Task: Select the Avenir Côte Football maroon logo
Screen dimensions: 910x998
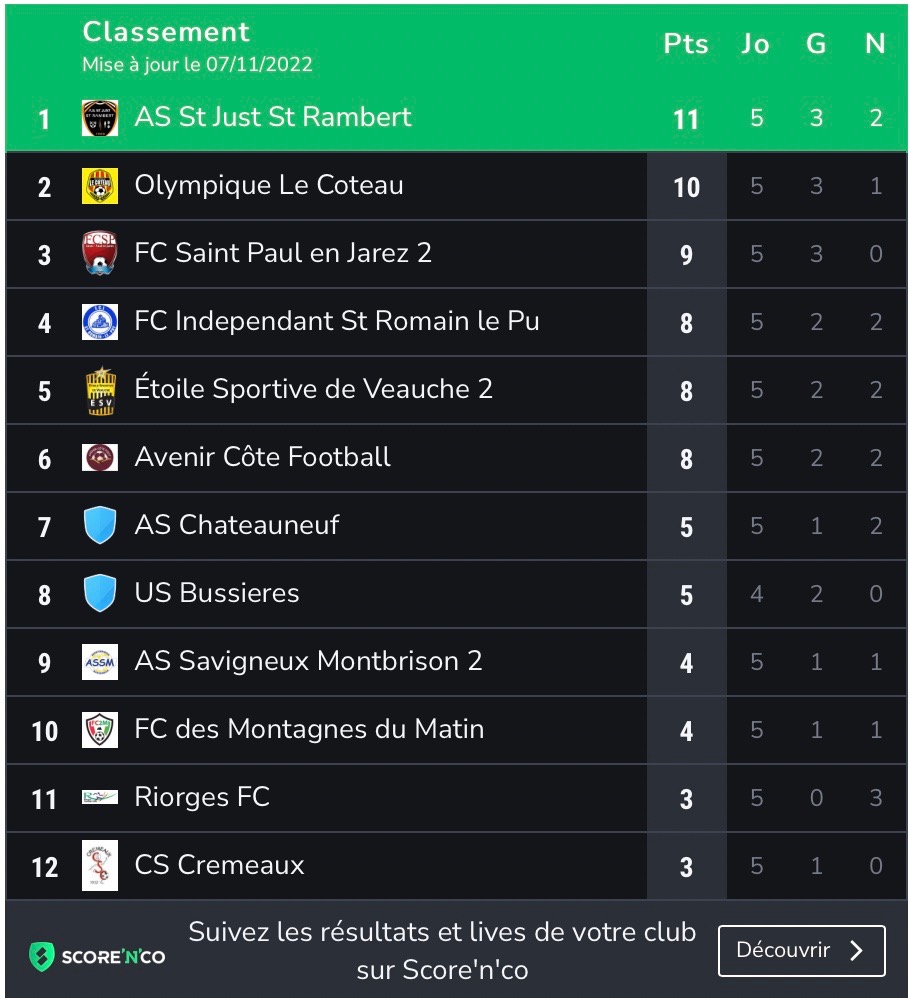Action: point(100,458)
